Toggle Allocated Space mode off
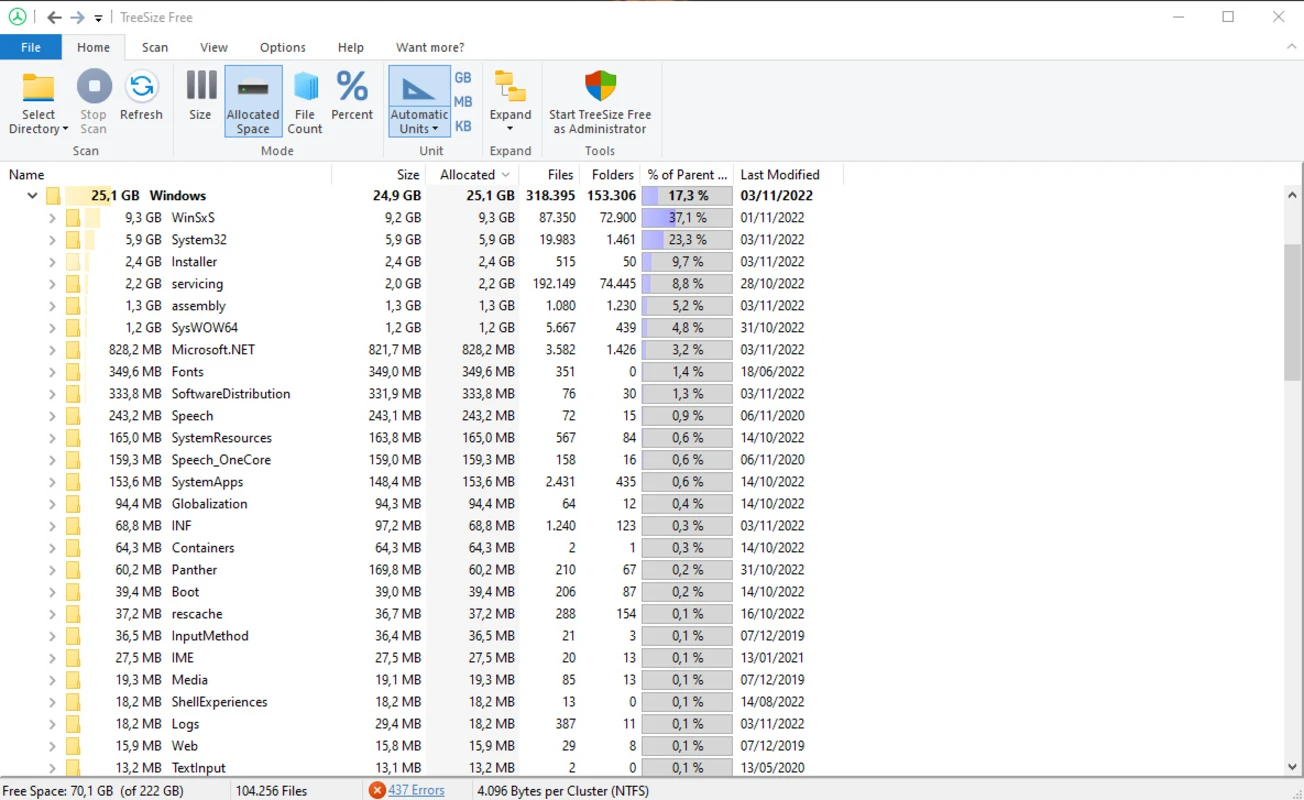 (x=253, y=100)
